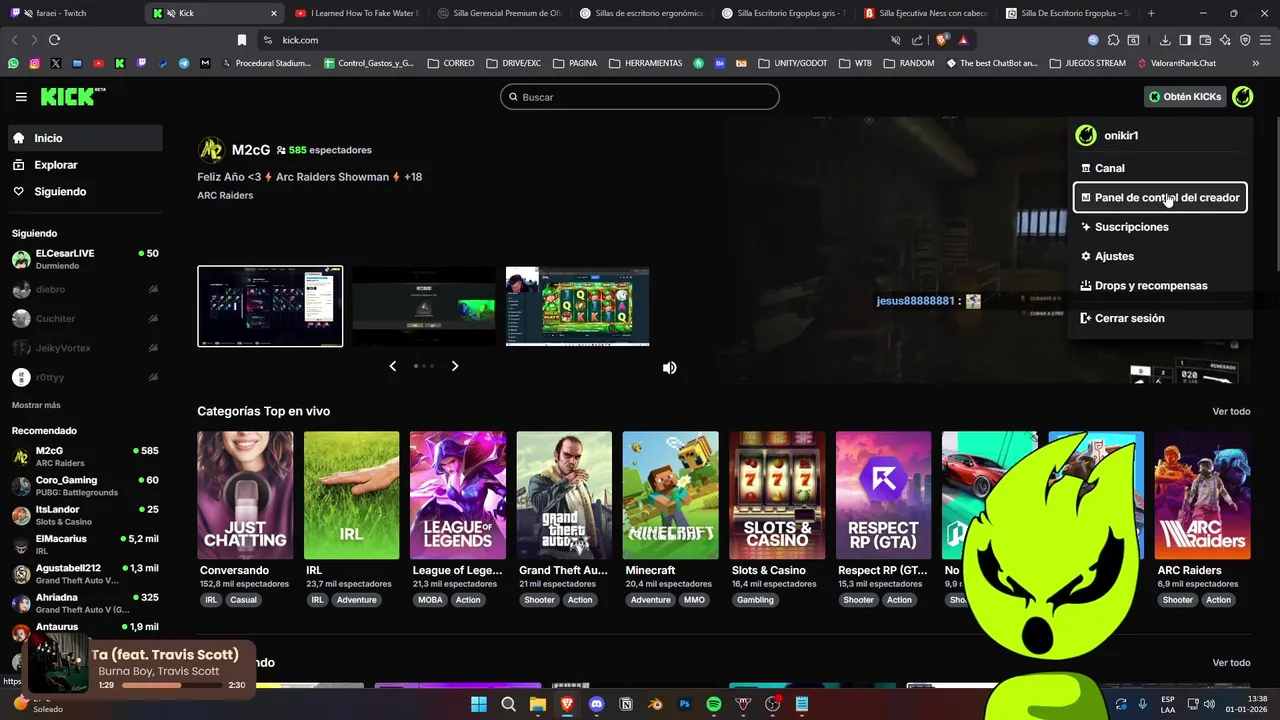Open ELCesarLIVE channel in the sidebar
Image resolution: width=1280 pixels, height=720 pixels.
(x=85, y=260)
